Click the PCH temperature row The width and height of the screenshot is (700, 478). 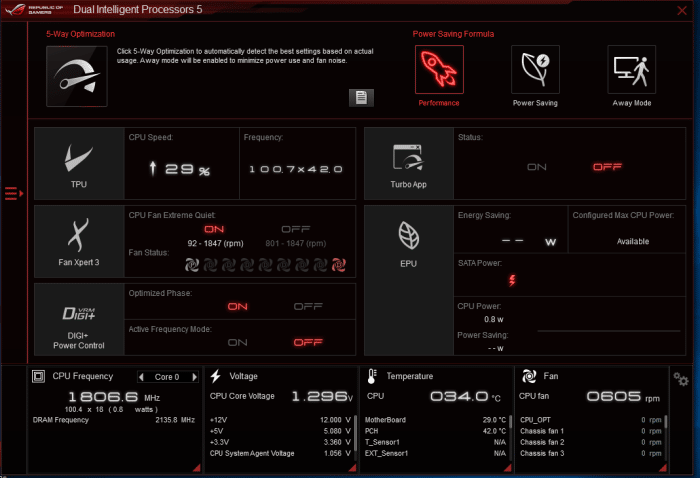pyautogui.click(x=435, y=431)
